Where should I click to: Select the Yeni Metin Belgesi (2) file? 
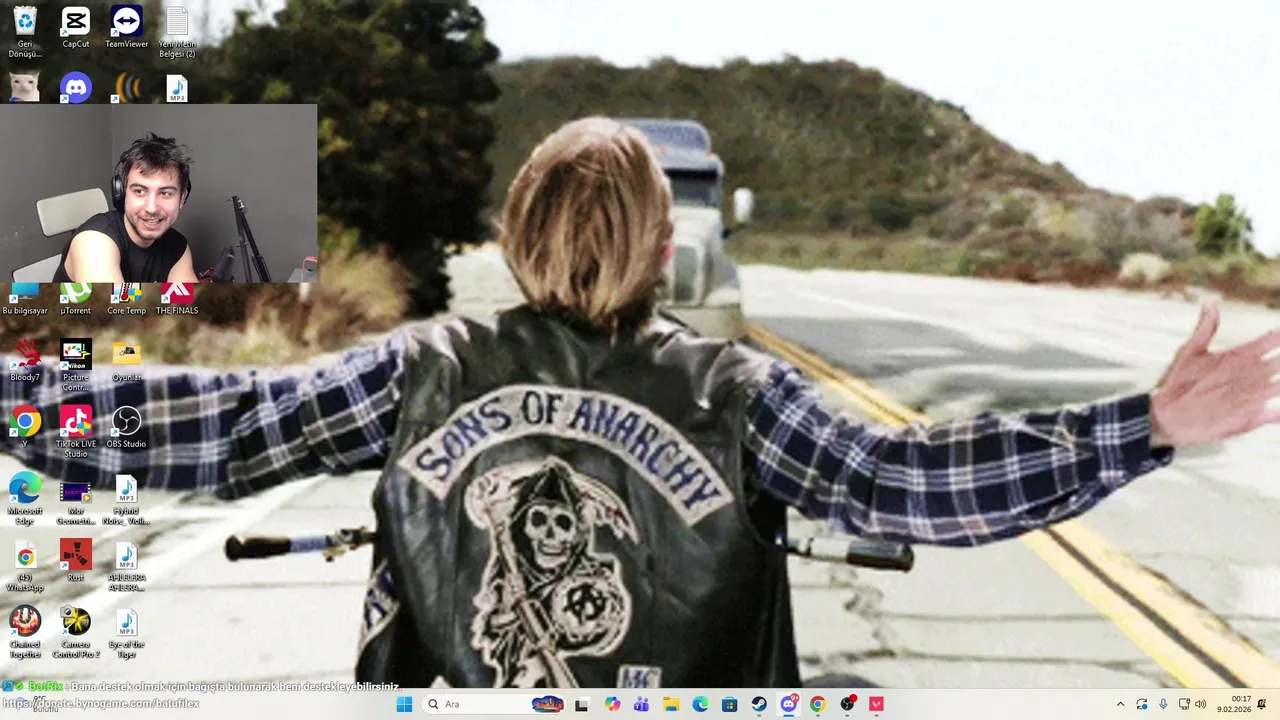coord(177,31)
